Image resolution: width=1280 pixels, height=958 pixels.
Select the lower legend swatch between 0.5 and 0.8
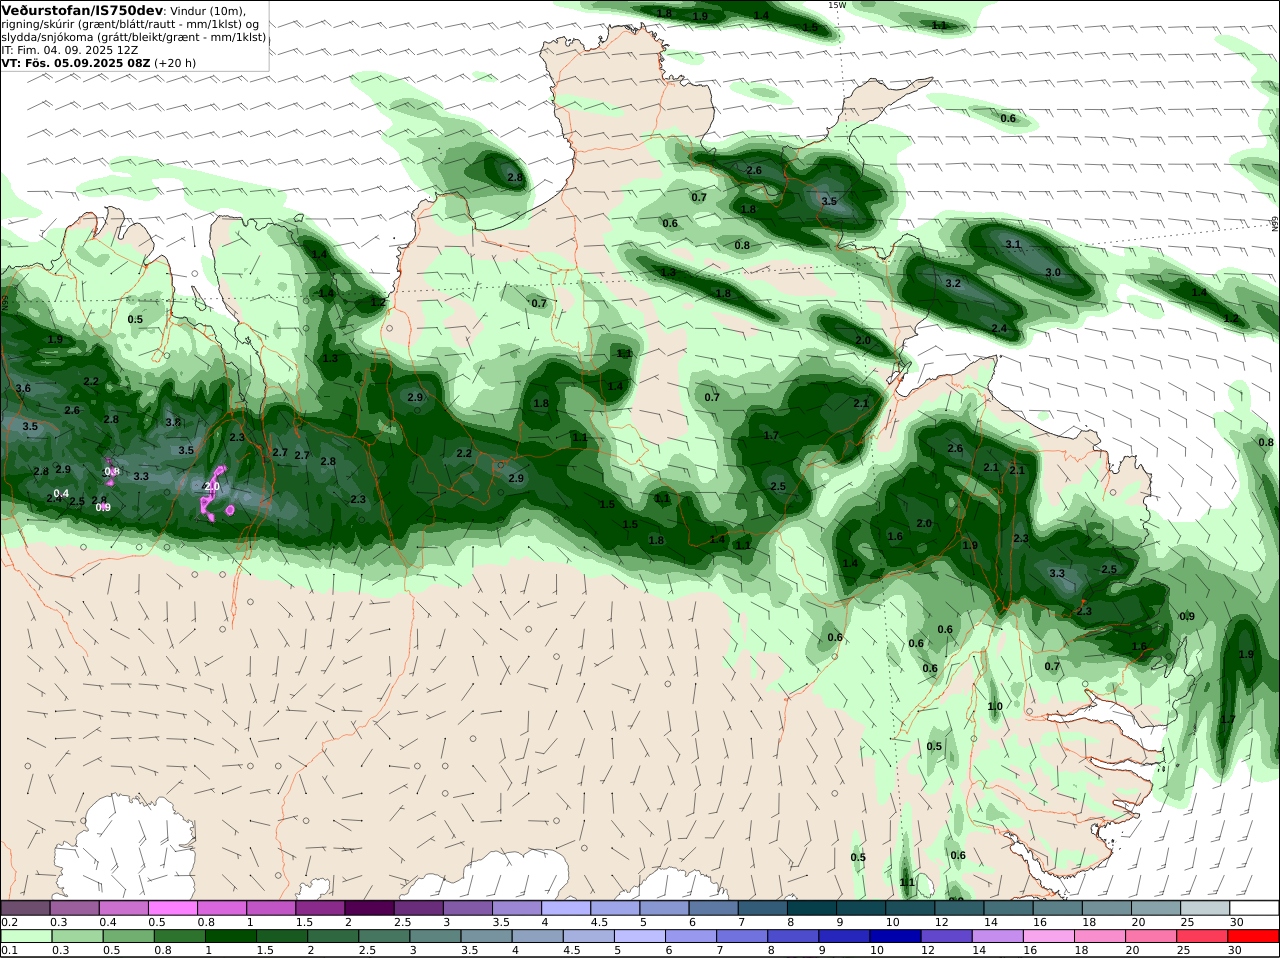[128, 936]
